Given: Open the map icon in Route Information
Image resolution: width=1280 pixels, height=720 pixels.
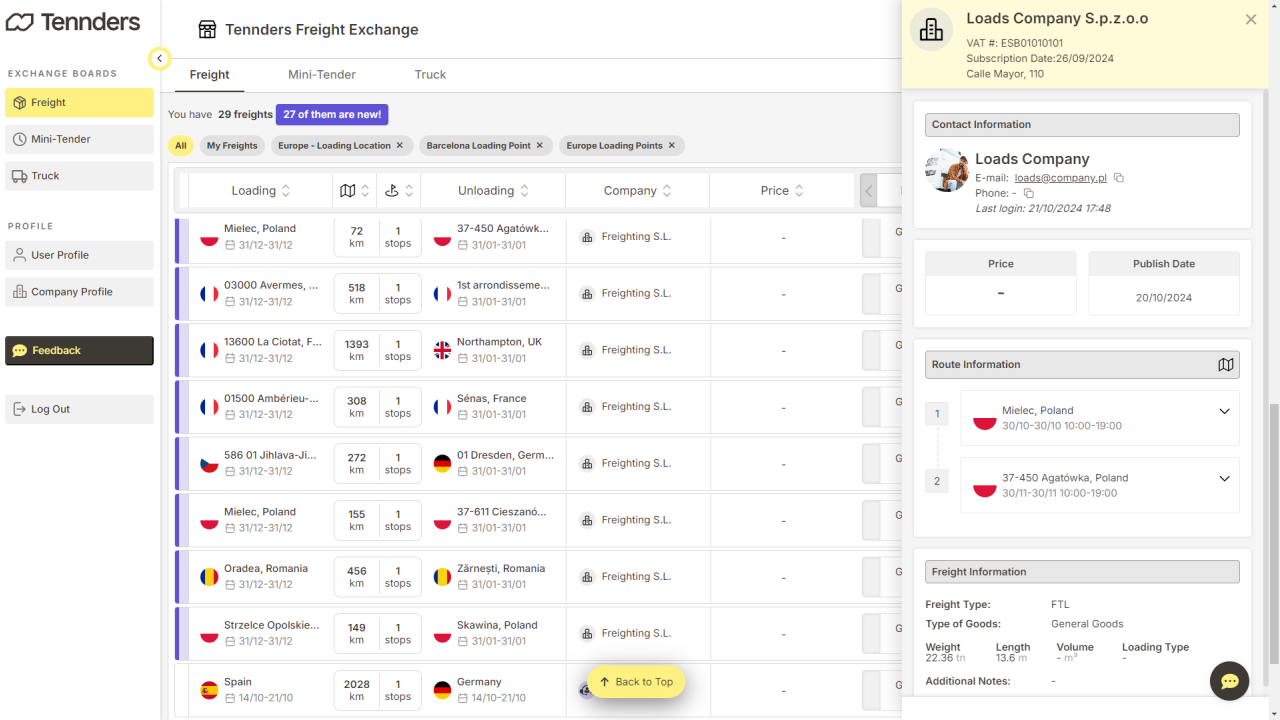Looking at the screenshot, I should [1225, 365].
